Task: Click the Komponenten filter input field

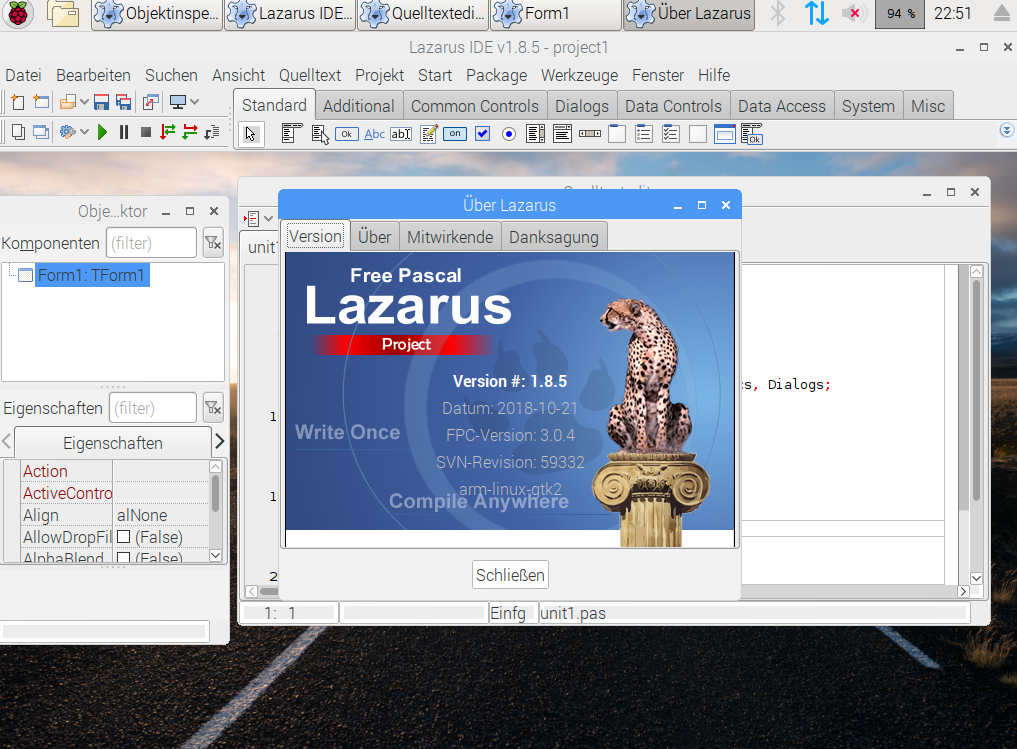Action: pyautogui.click(x=152, y=243)
